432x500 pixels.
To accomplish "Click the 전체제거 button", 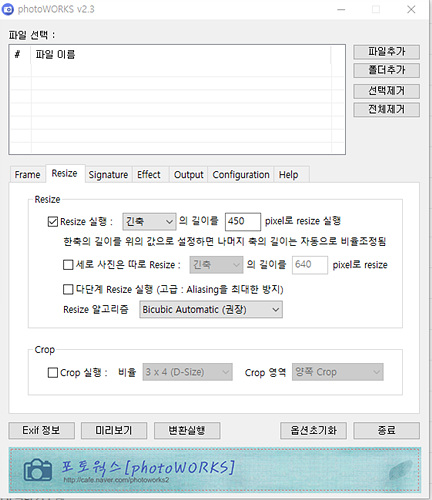I will (386, 110).
